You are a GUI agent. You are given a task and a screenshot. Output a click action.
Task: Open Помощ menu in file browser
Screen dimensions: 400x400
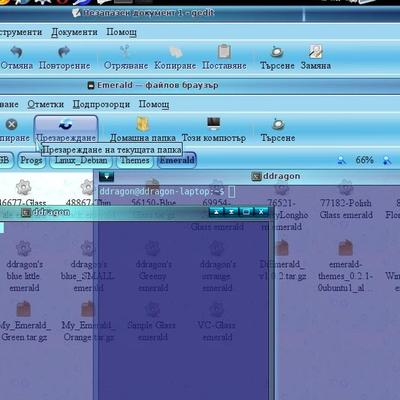click(x=154, y=105)
